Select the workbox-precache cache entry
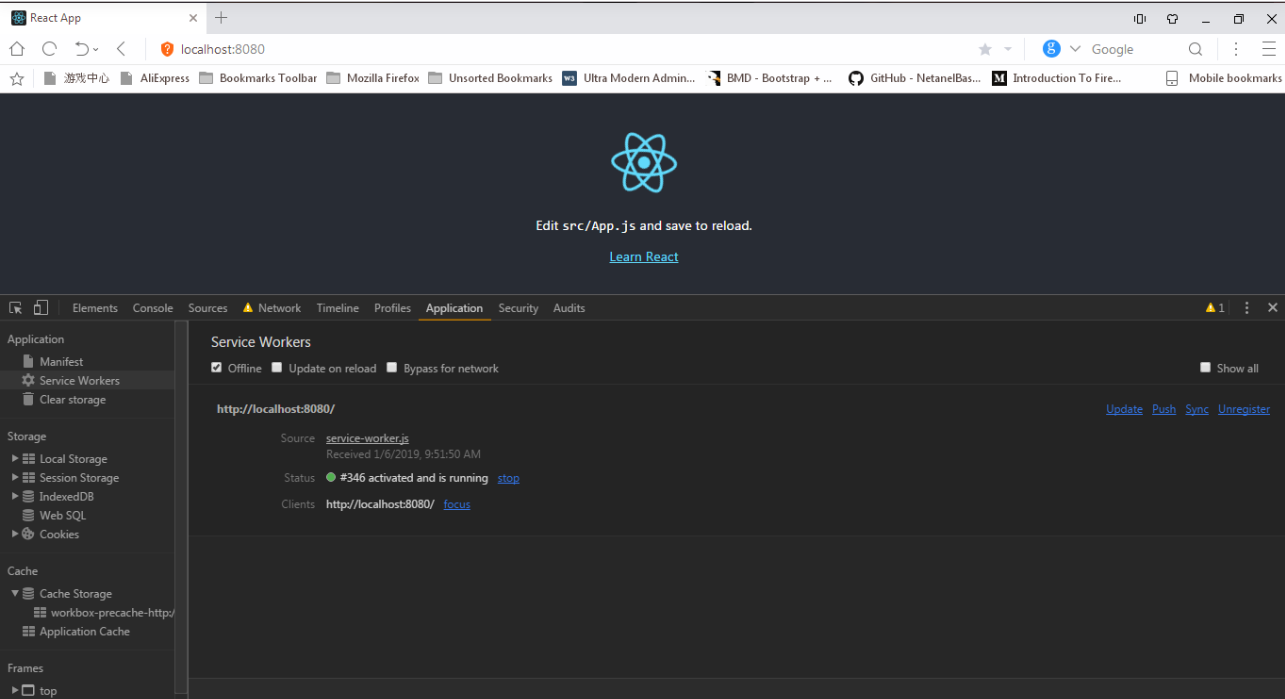The image size is (1285, 699). click(104, 613)
